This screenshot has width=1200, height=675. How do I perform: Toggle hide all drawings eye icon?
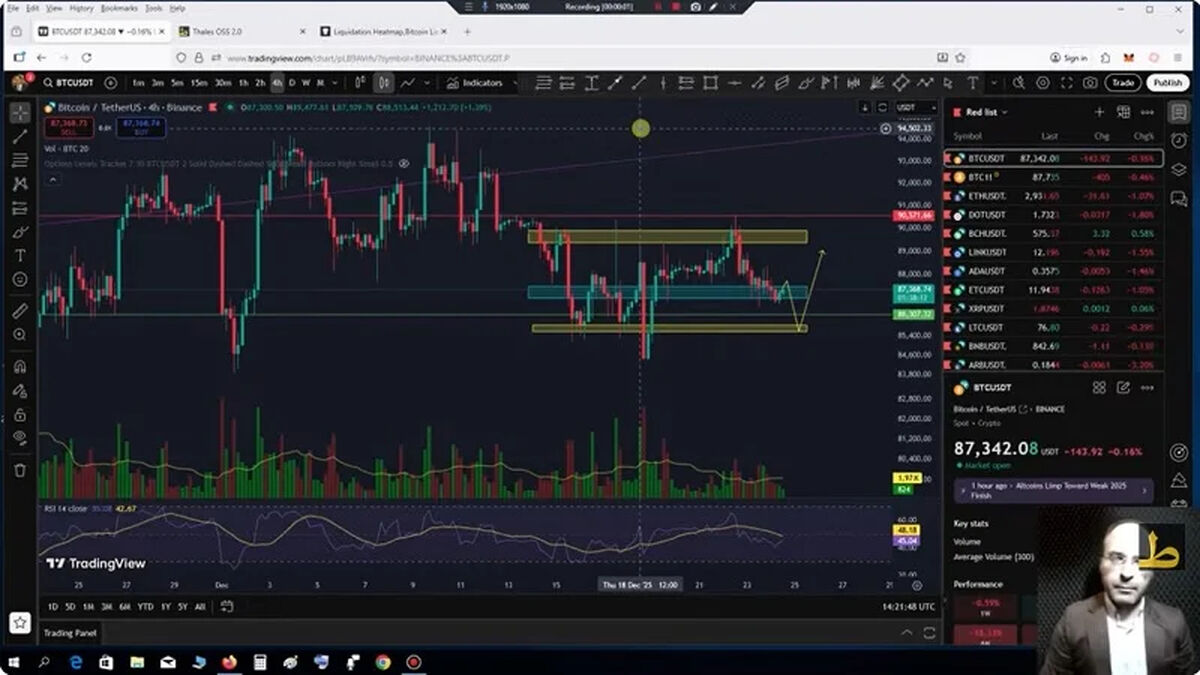20,438
